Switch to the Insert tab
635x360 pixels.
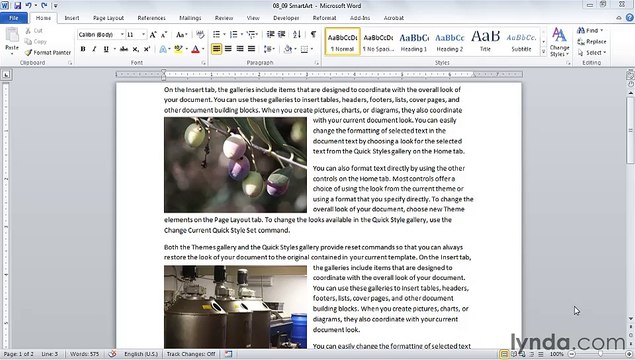pyautogui.click(x=72, y=18)
